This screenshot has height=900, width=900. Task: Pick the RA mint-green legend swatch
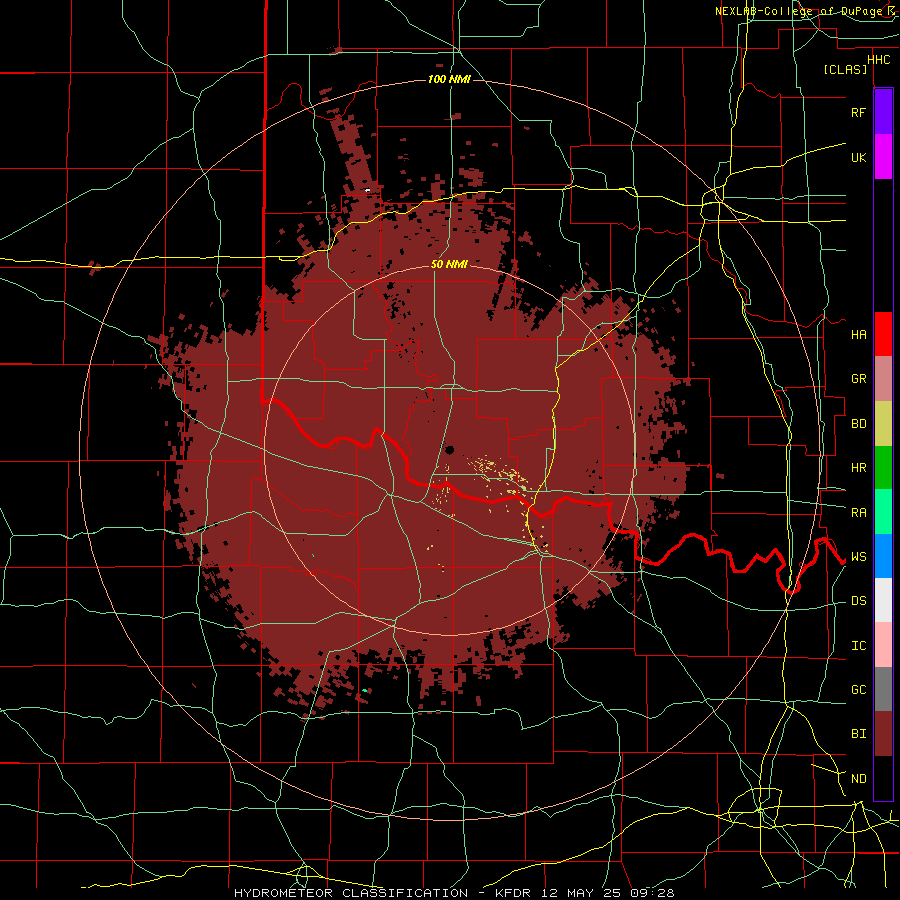[x=883, y=512]
